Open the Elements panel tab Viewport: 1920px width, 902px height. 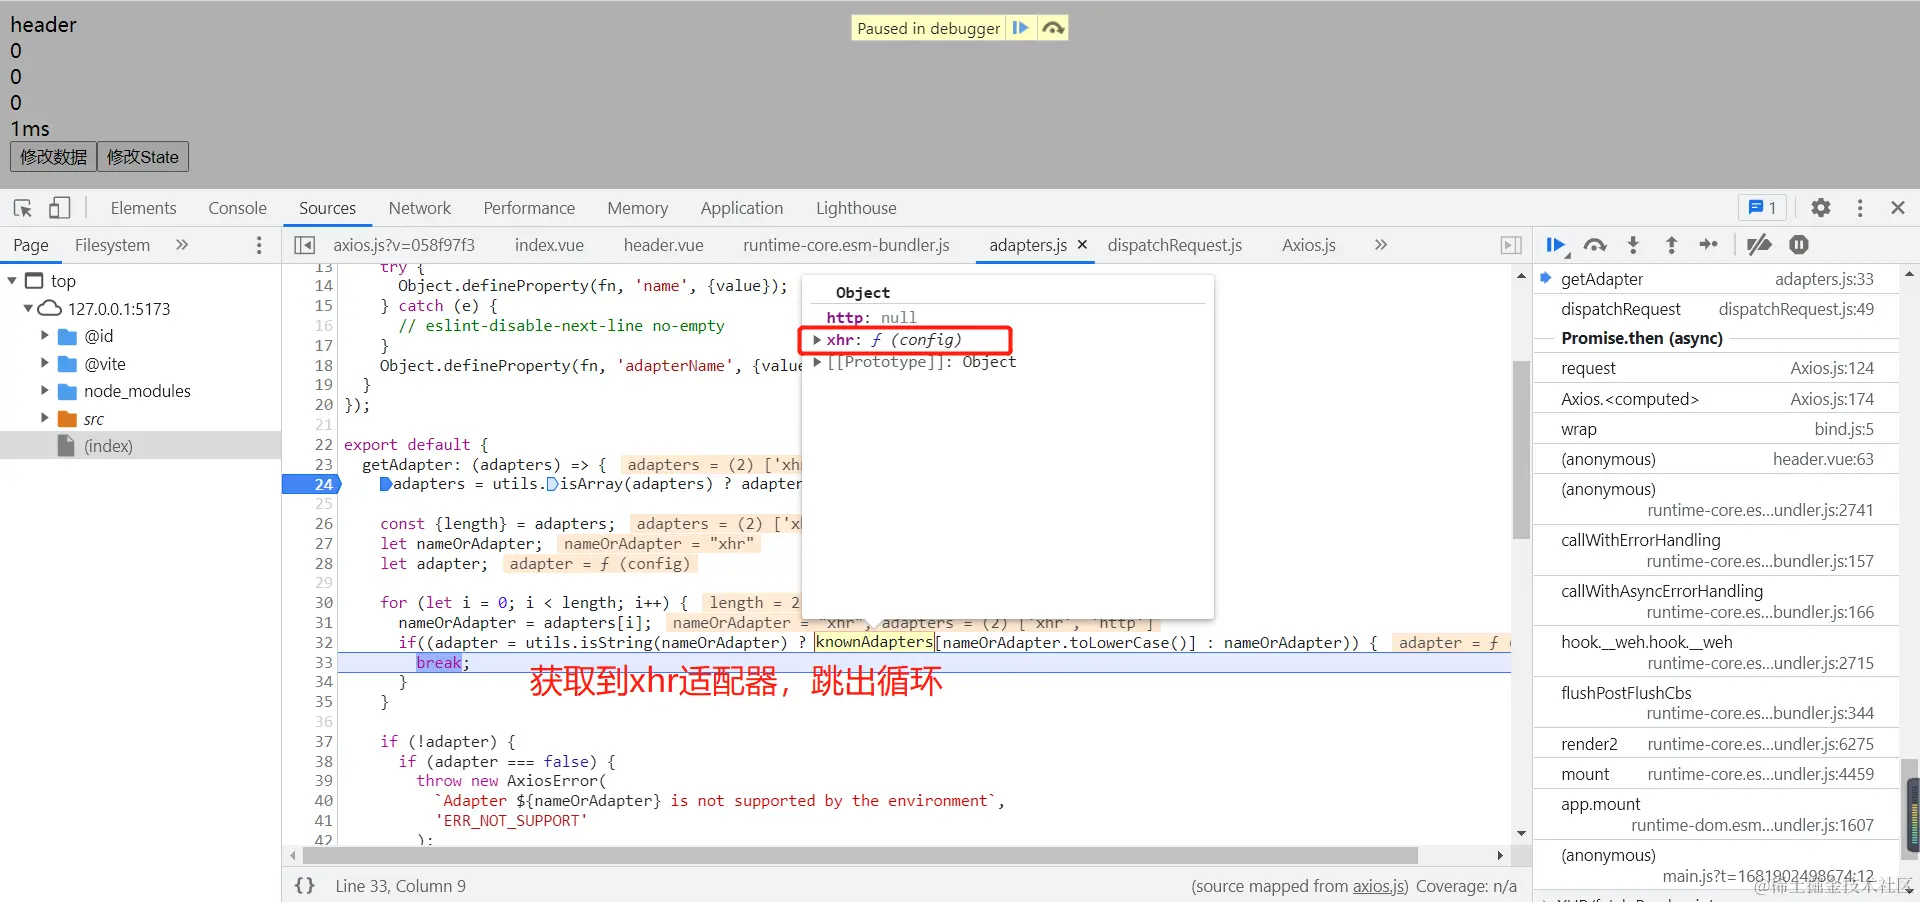143,208
